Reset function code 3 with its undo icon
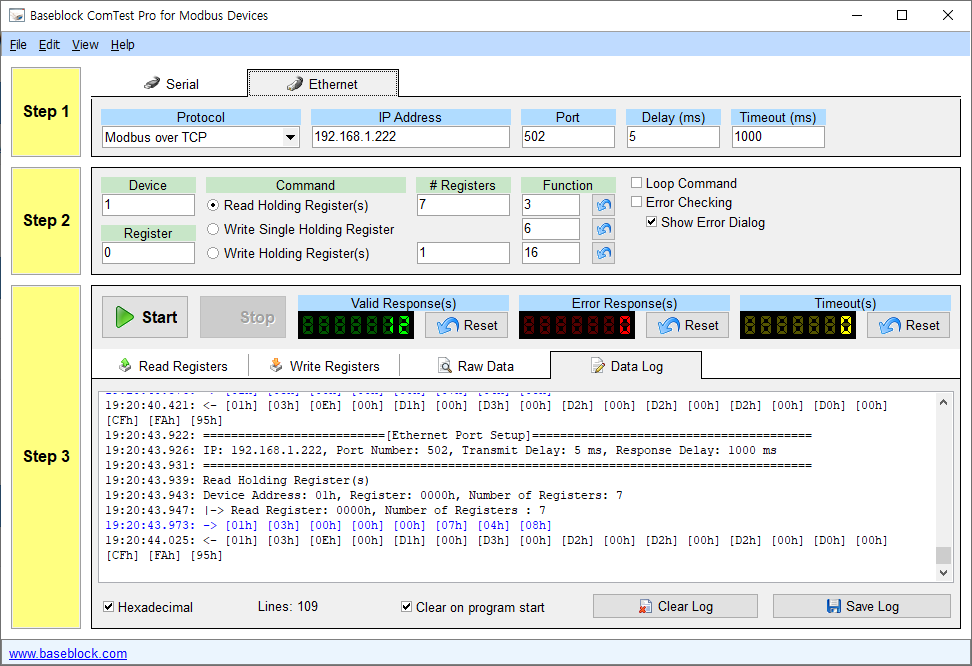 point(603,205)
